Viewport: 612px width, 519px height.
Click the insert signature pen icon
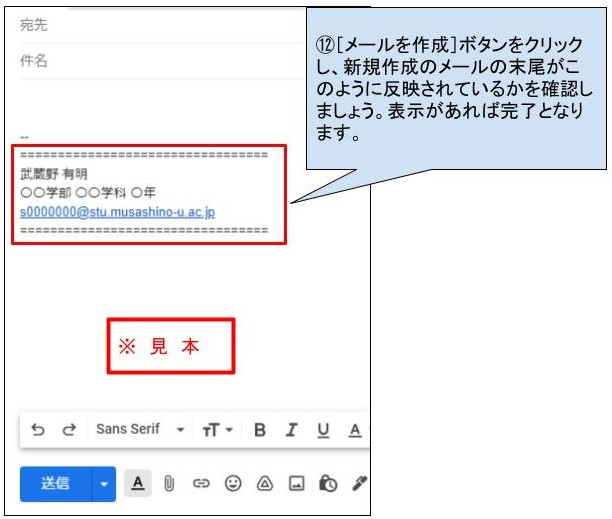coord(359,483)
